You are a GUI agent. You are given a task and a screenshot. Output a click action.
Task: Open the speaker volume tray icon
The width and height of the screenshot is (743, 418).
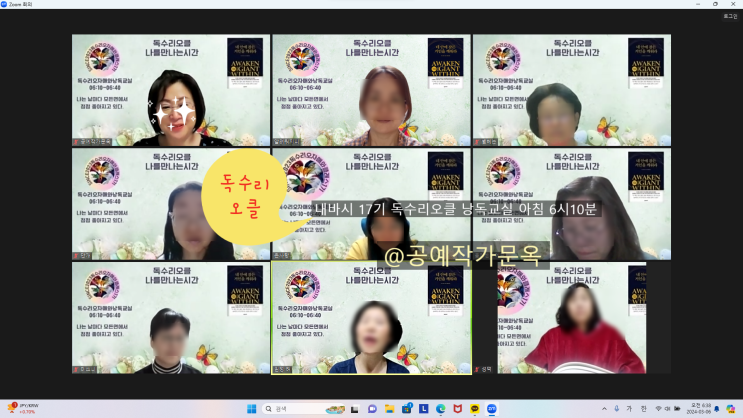[x=667, y=409]
